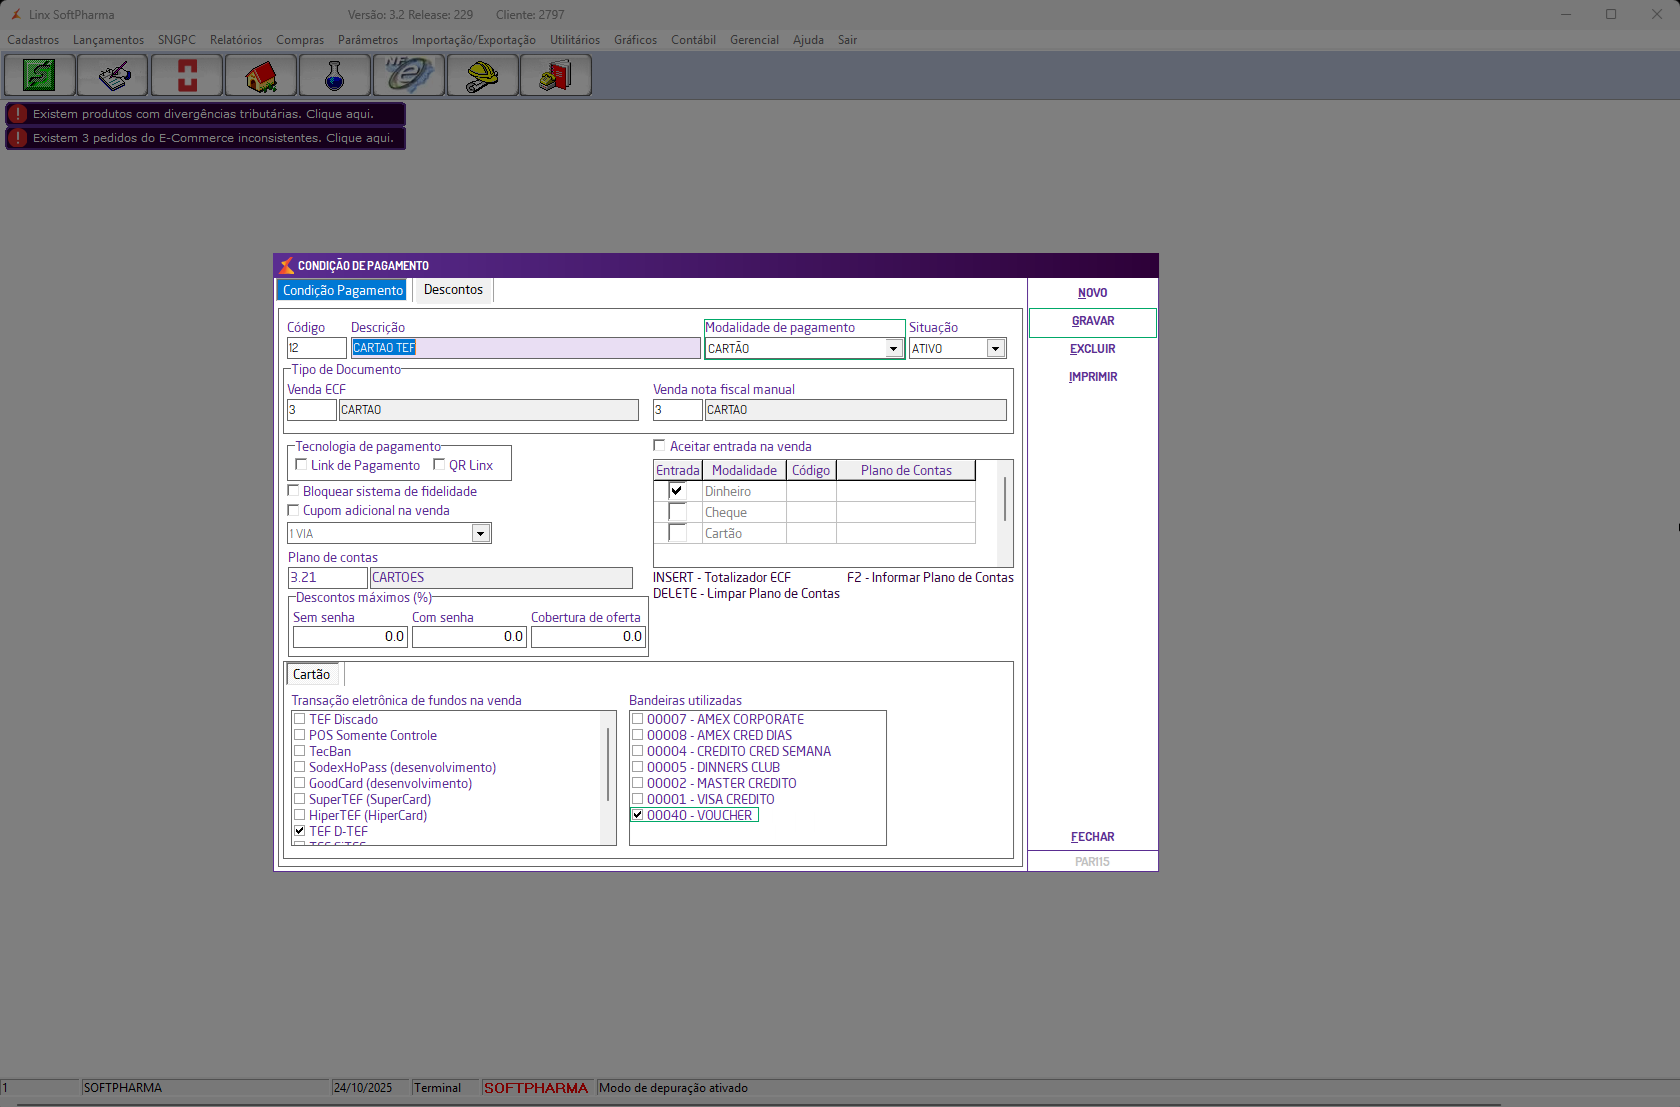Click the NF-e electronic invoice toolbar icon

(x=410, y=75)
